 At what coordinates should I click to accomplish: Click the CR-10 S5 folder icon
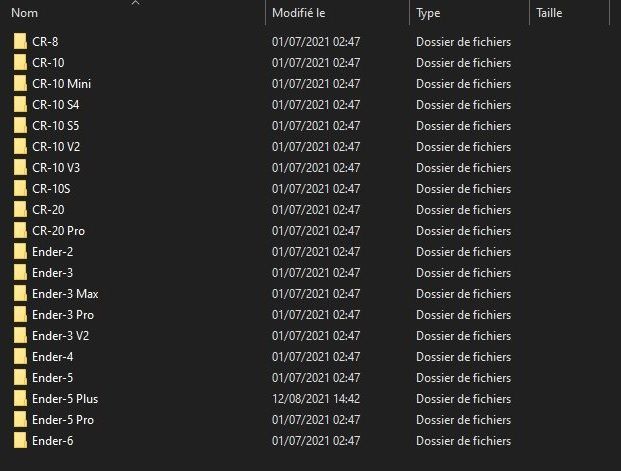pyautogui.click(x=20, y=126)
